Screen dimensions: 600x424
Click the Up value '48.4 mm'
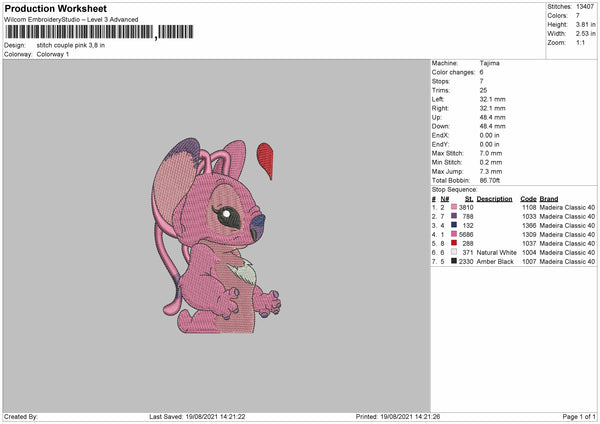[x=492, y=117]
